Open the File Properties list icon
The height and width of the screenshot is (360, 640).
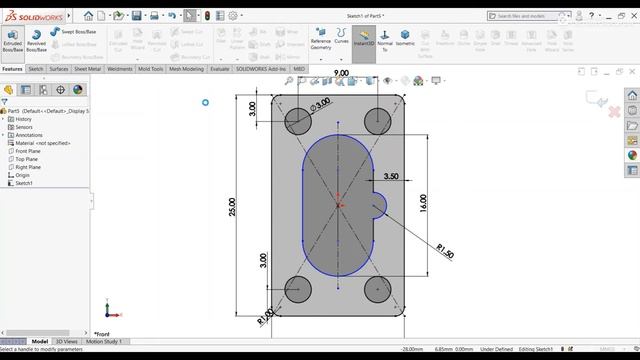pyautogui.click(x=220, y=16)
